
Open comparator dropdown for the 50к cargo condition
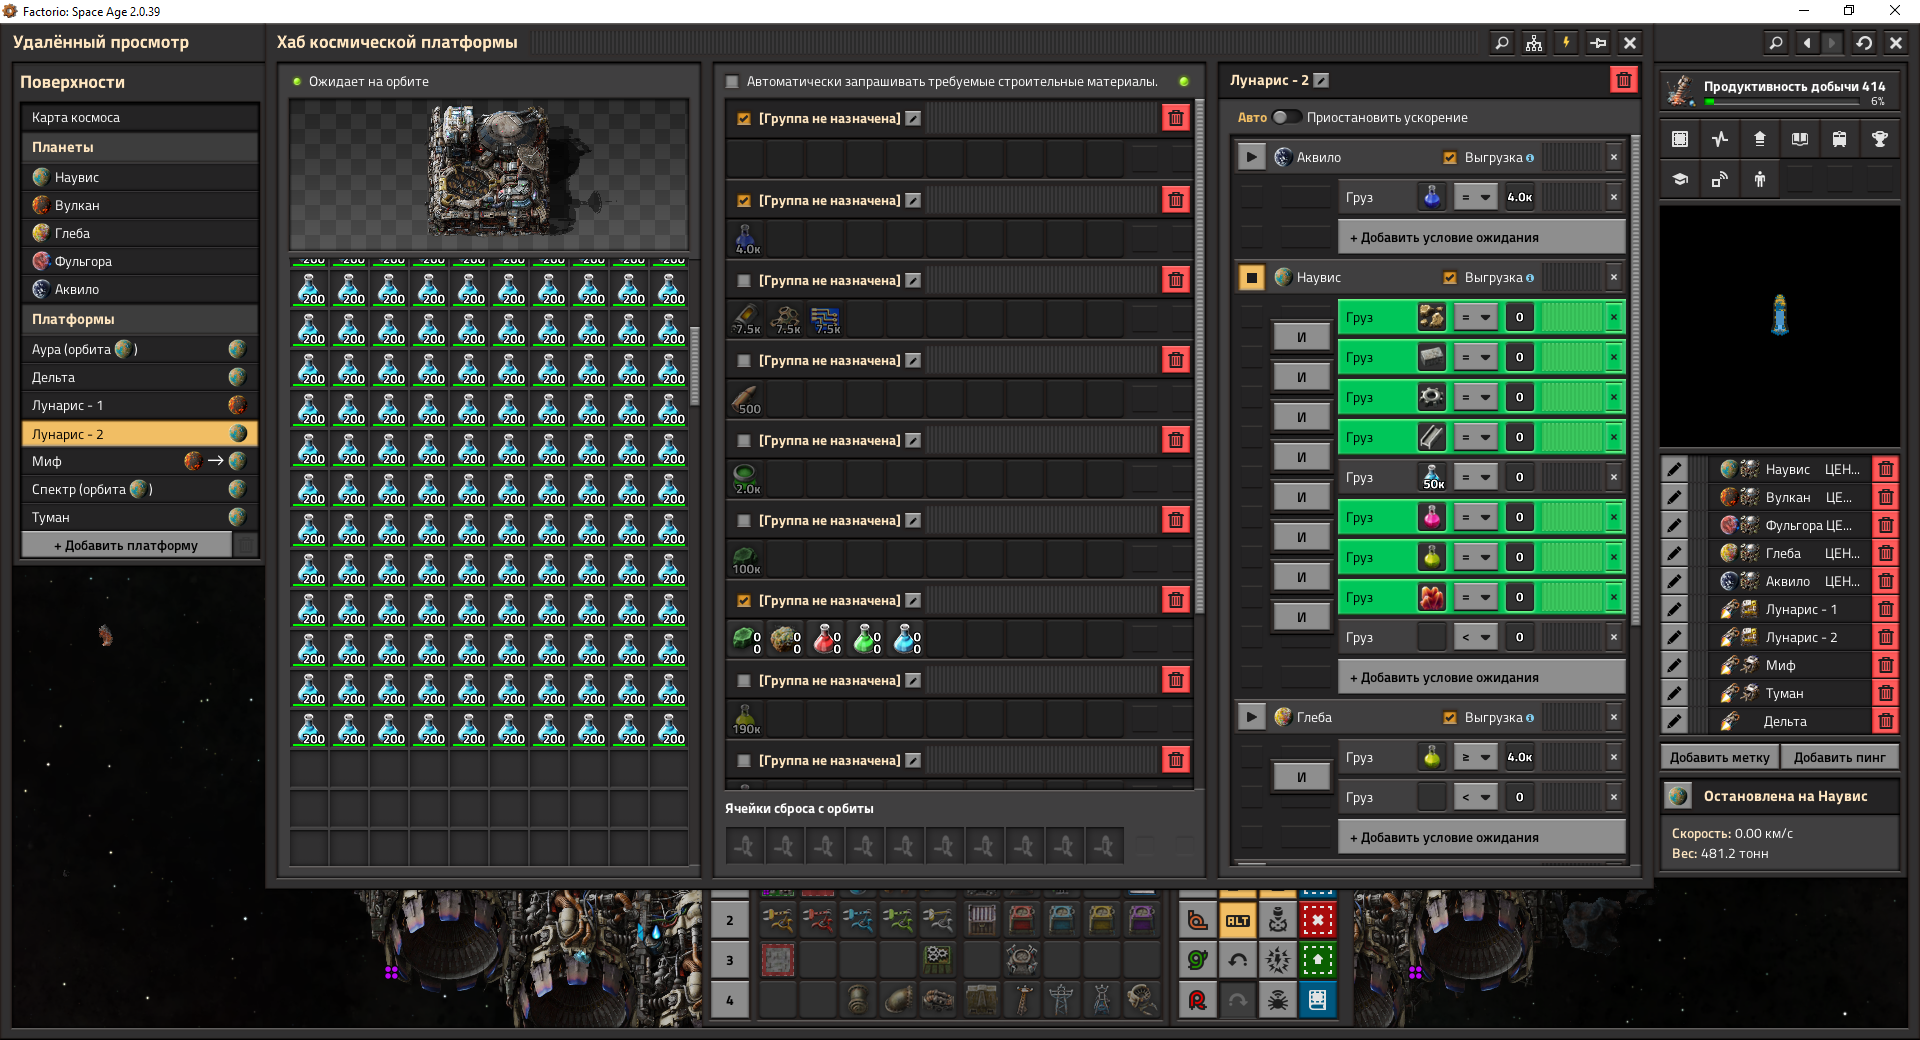click(1475, 477)
